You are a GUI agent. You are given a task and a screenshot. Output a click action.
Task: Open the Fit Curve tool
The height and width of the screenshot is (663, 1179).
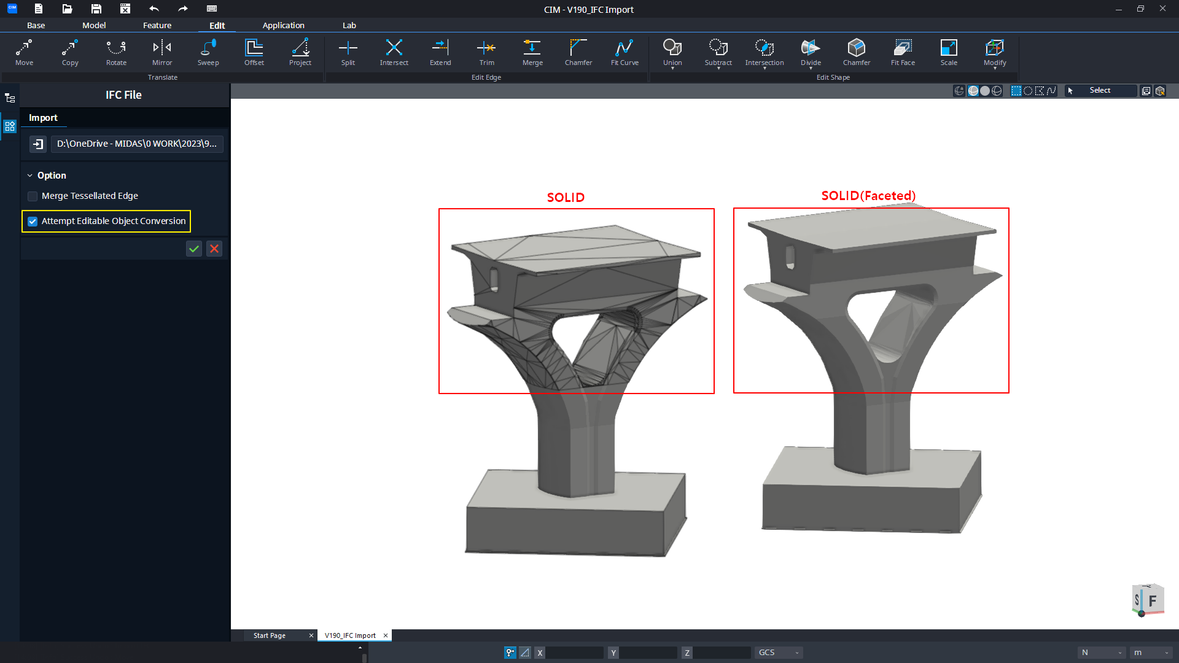point(624,53)
